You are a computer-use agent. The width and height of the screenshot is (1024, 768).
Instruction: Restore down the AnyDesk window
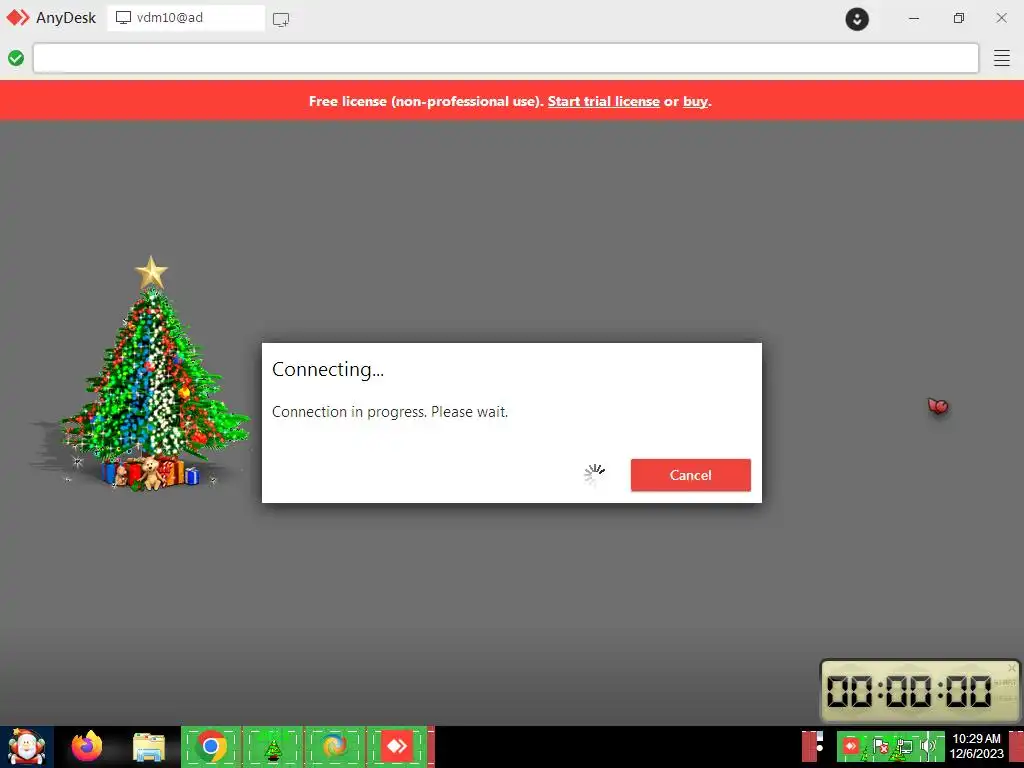pyautogui.click(x=958, y=18)
